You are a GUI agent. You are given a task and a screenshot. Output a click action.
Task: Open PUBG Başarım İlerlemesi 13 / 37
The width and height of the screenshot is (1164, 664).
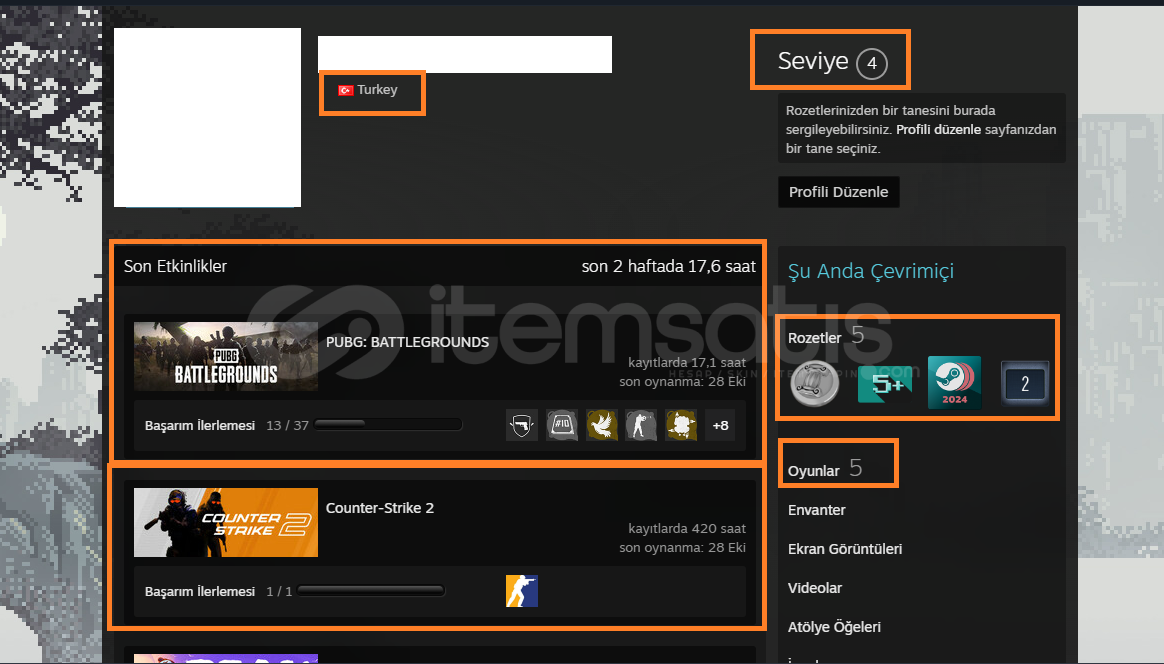(226, 426)
